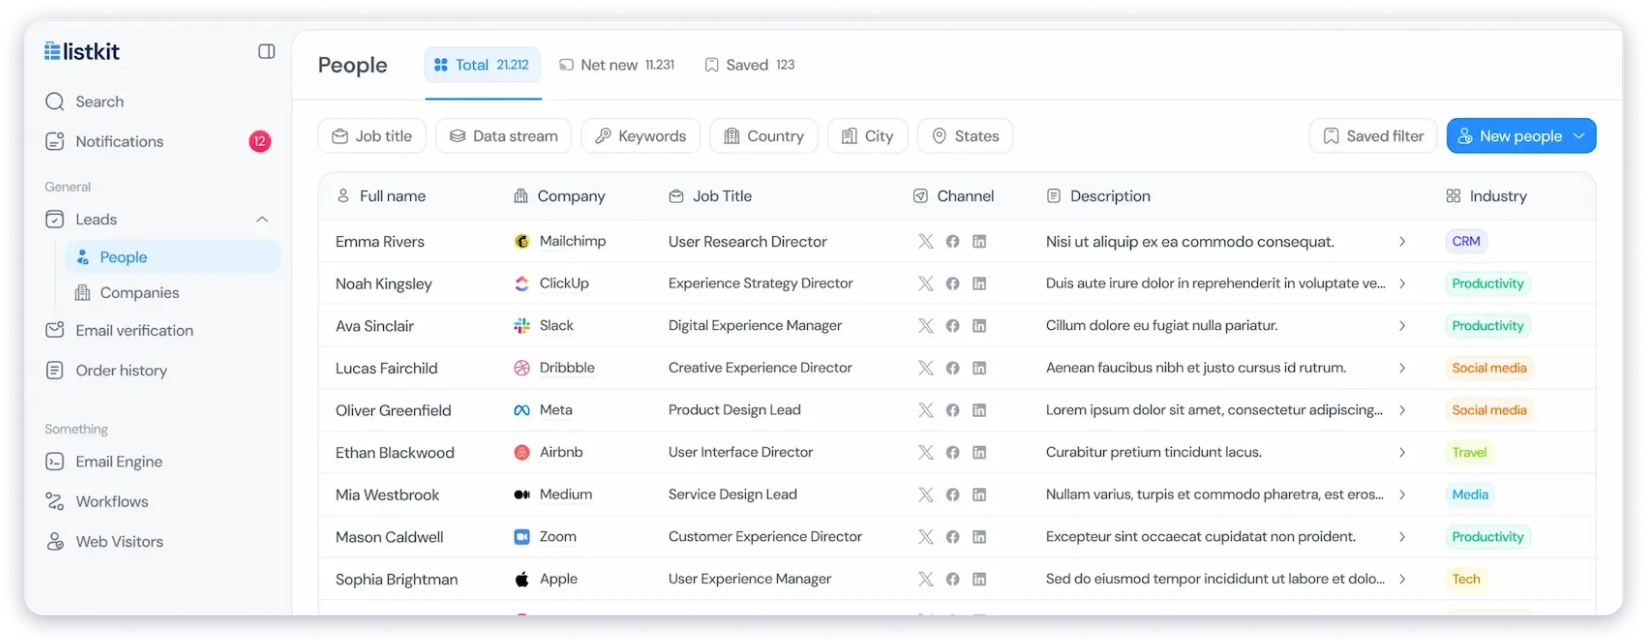The height and width of the screenshot is (644, 1648).
Task: Click the Media industry tag
Action: tap(1470, 495)
